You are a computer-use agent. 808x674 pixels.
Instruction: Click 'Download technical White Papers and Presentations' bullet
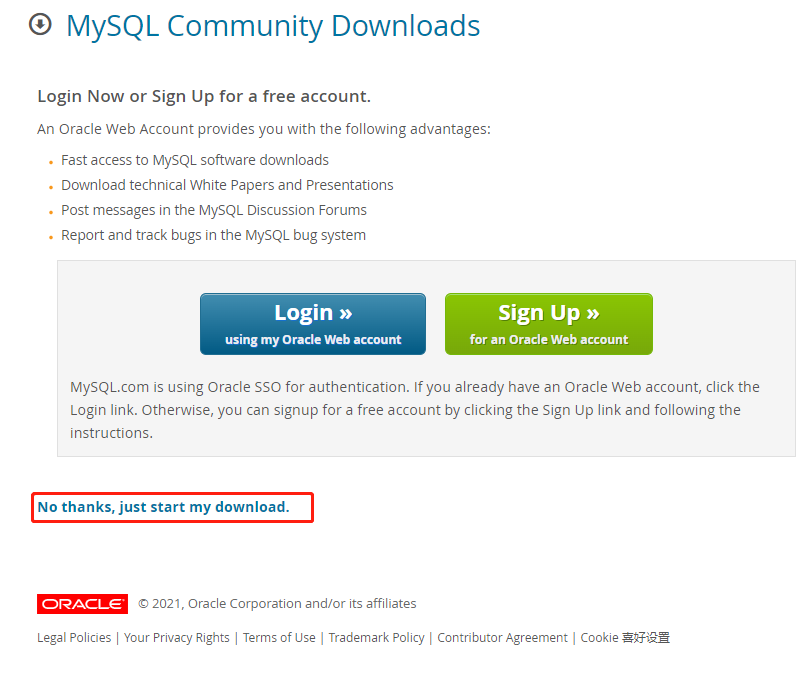click(x=227, y=185)
